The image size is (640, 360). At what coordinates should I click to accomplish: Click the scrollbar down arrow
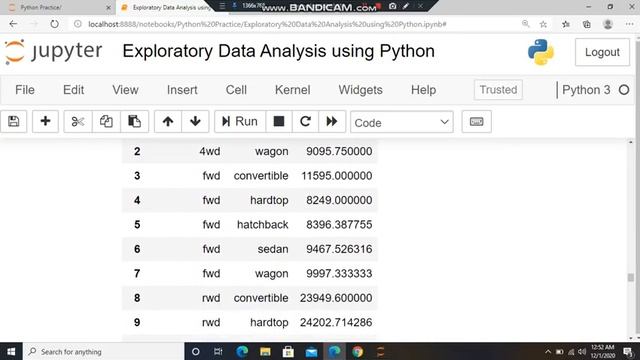coord(631,338)
